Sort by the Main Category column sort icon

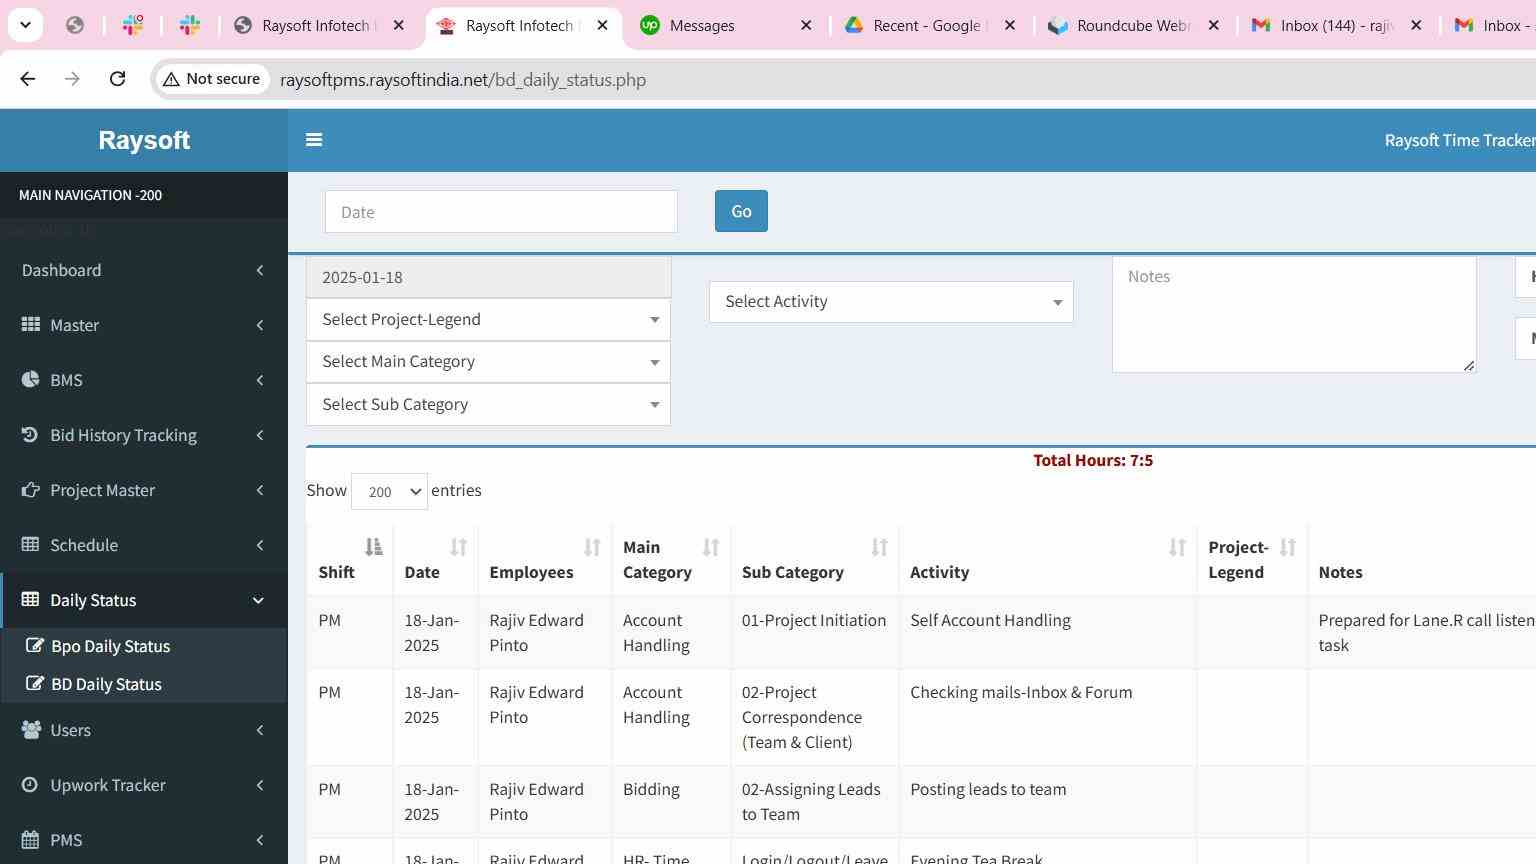[711, 547]
